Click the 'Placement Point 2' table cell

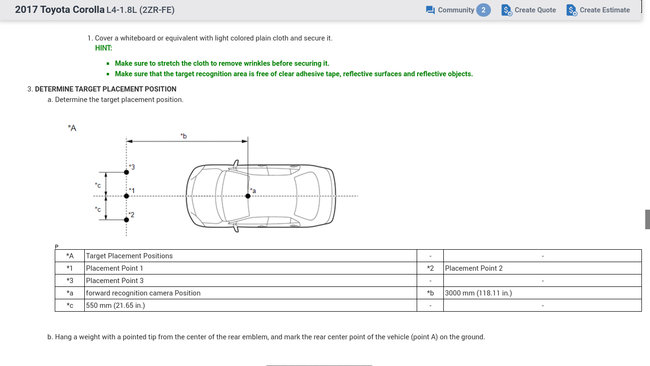pos(542,268)
